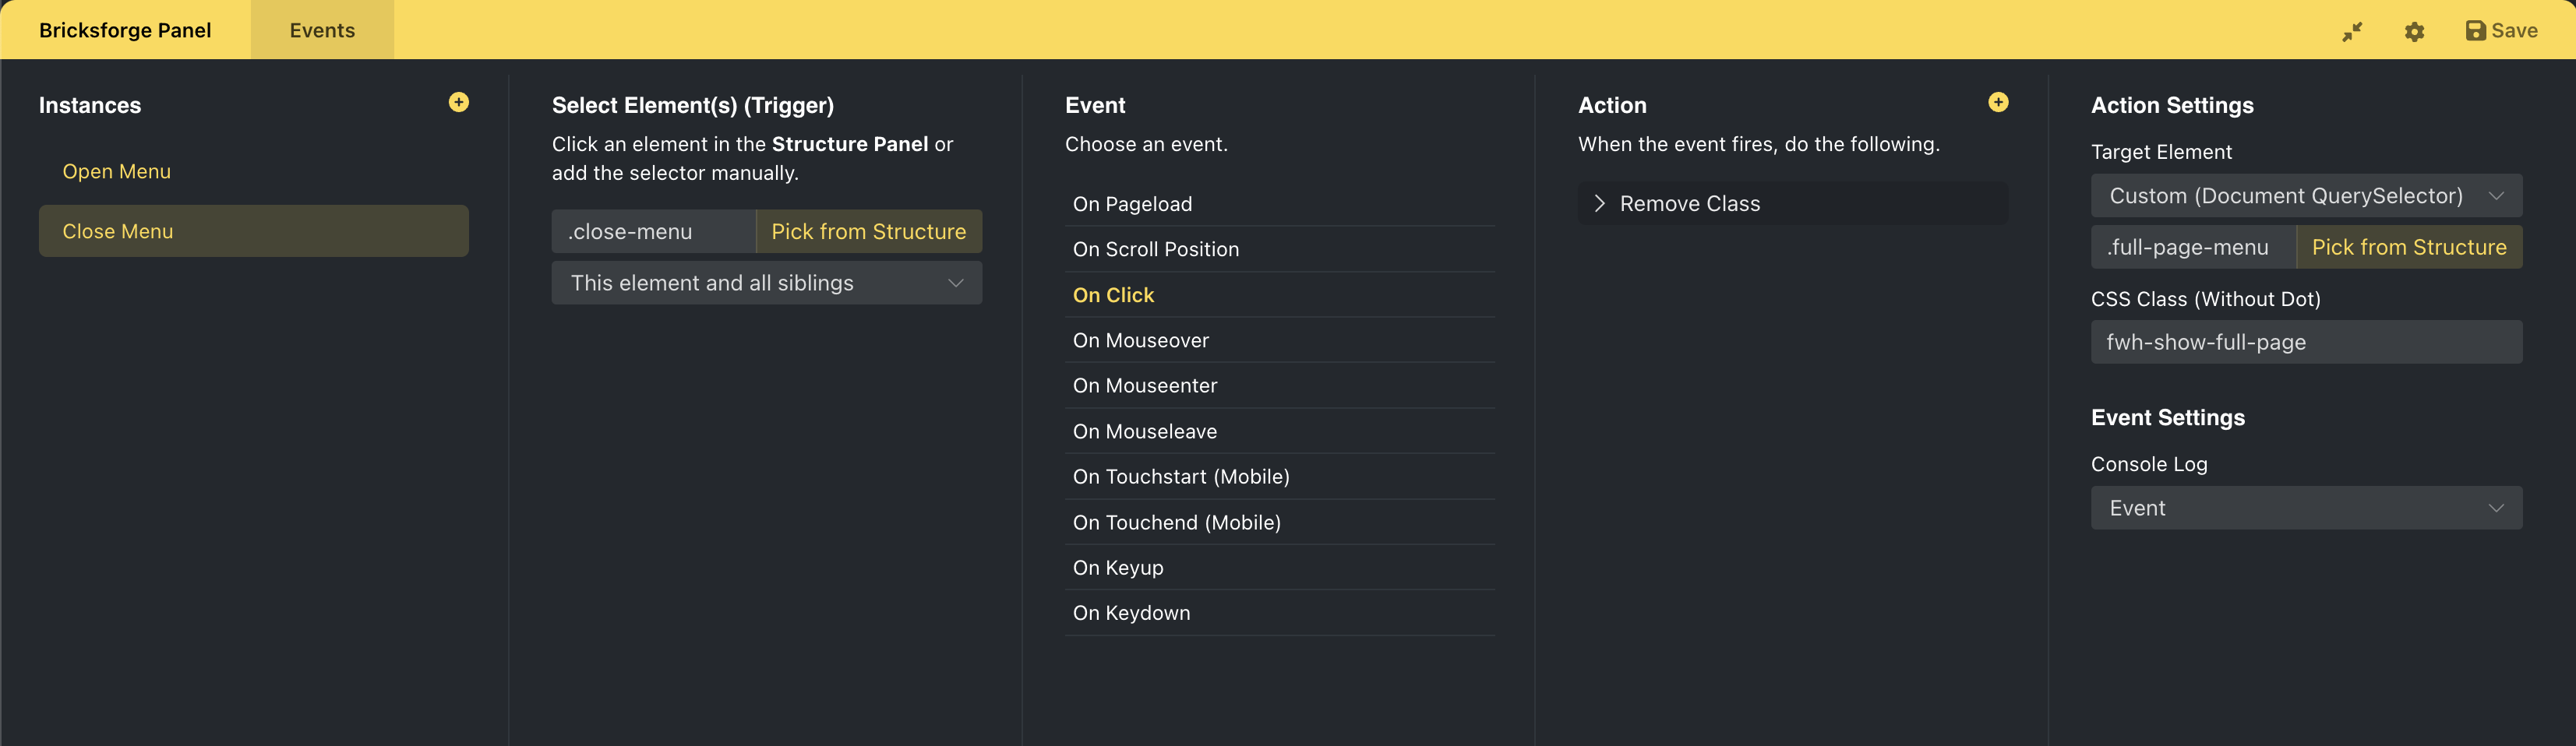Select the Open Menu instance
Viewport: 2576px width, 746px height.
(117, 171)
